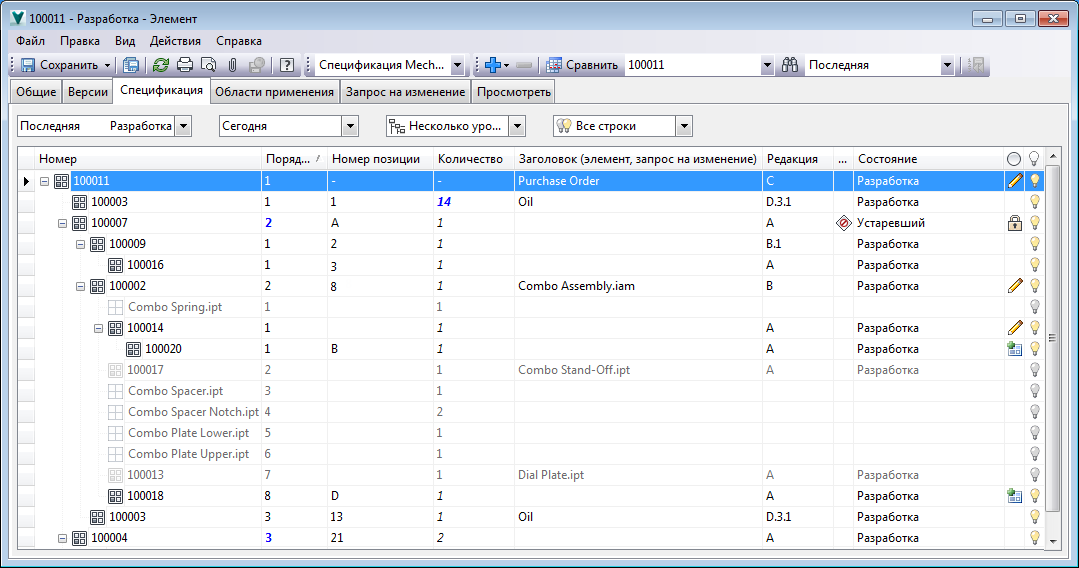The height and width of the screenshot is (568, 1079).
Task: Collapse the 100014 tree node
Action: [98, 328]
